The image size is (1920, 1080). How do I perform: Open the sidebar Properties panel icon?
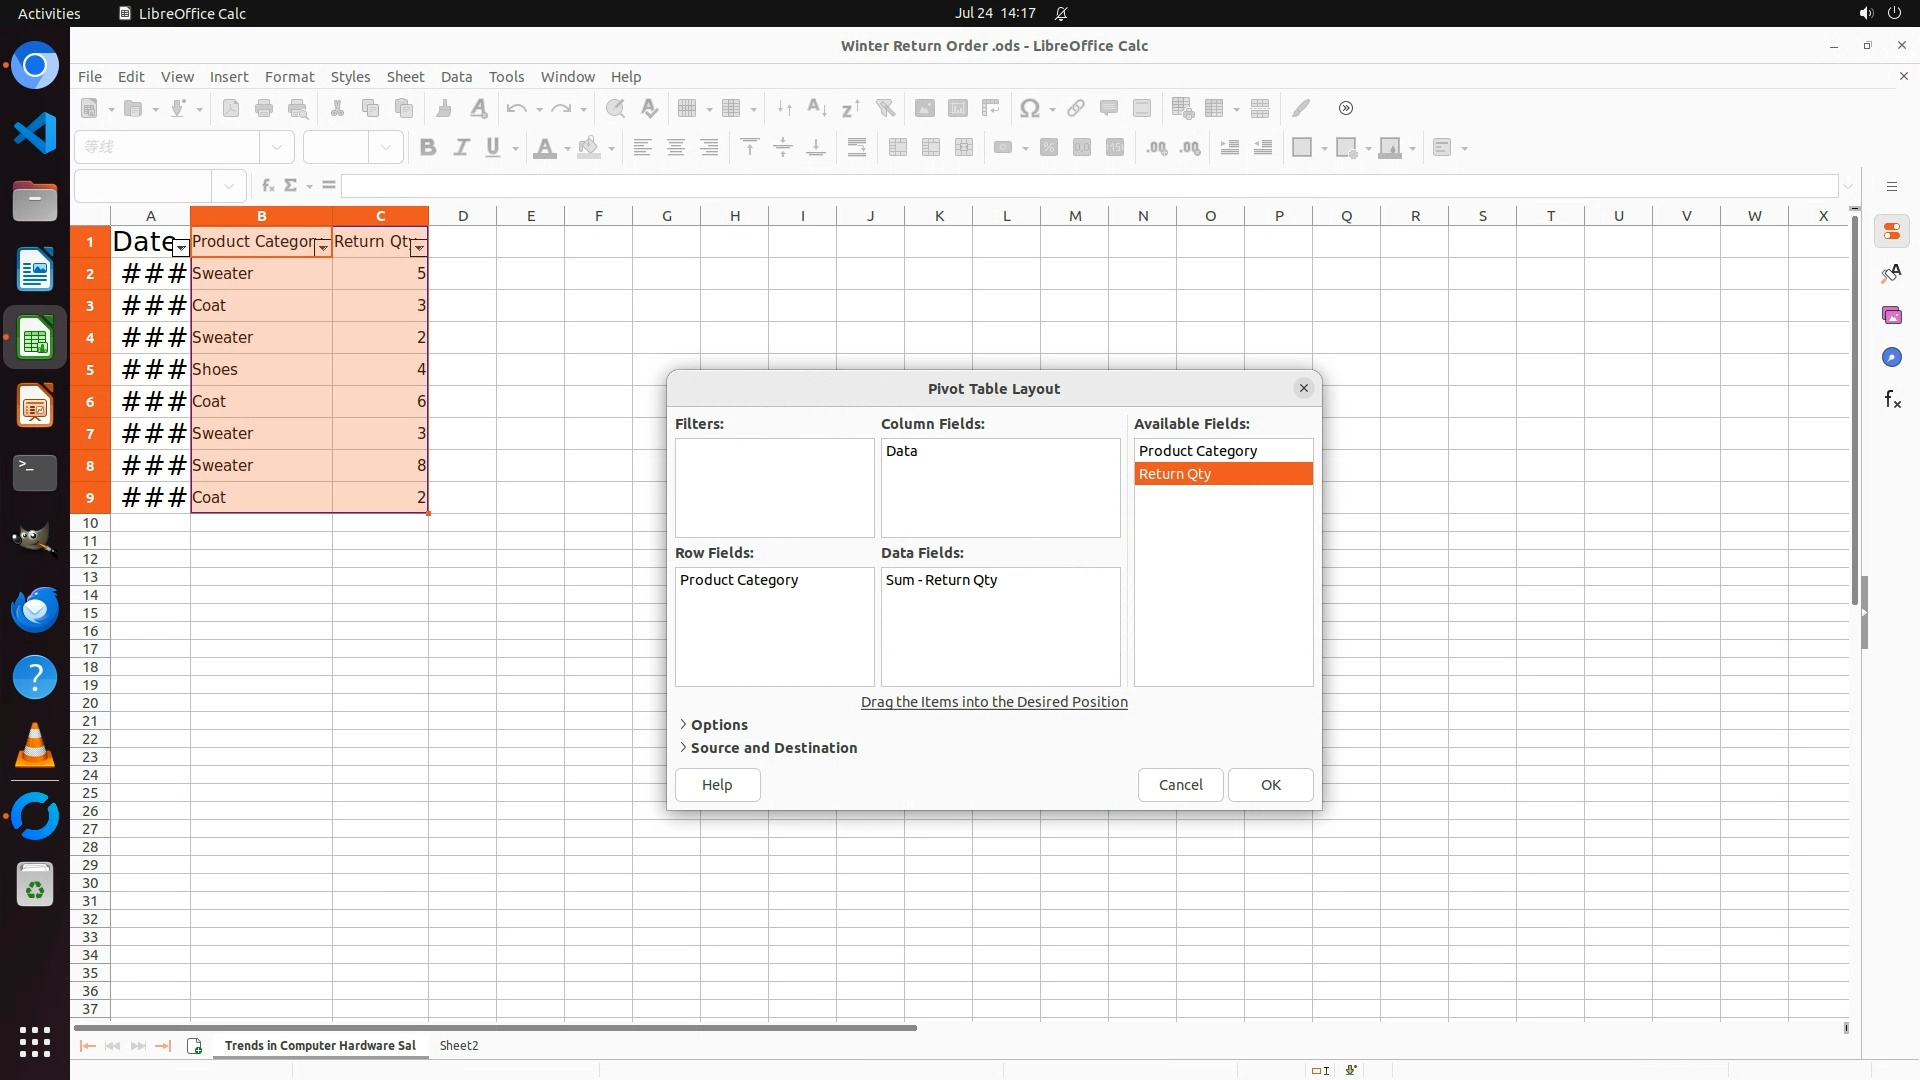(x=1891, y=232)
